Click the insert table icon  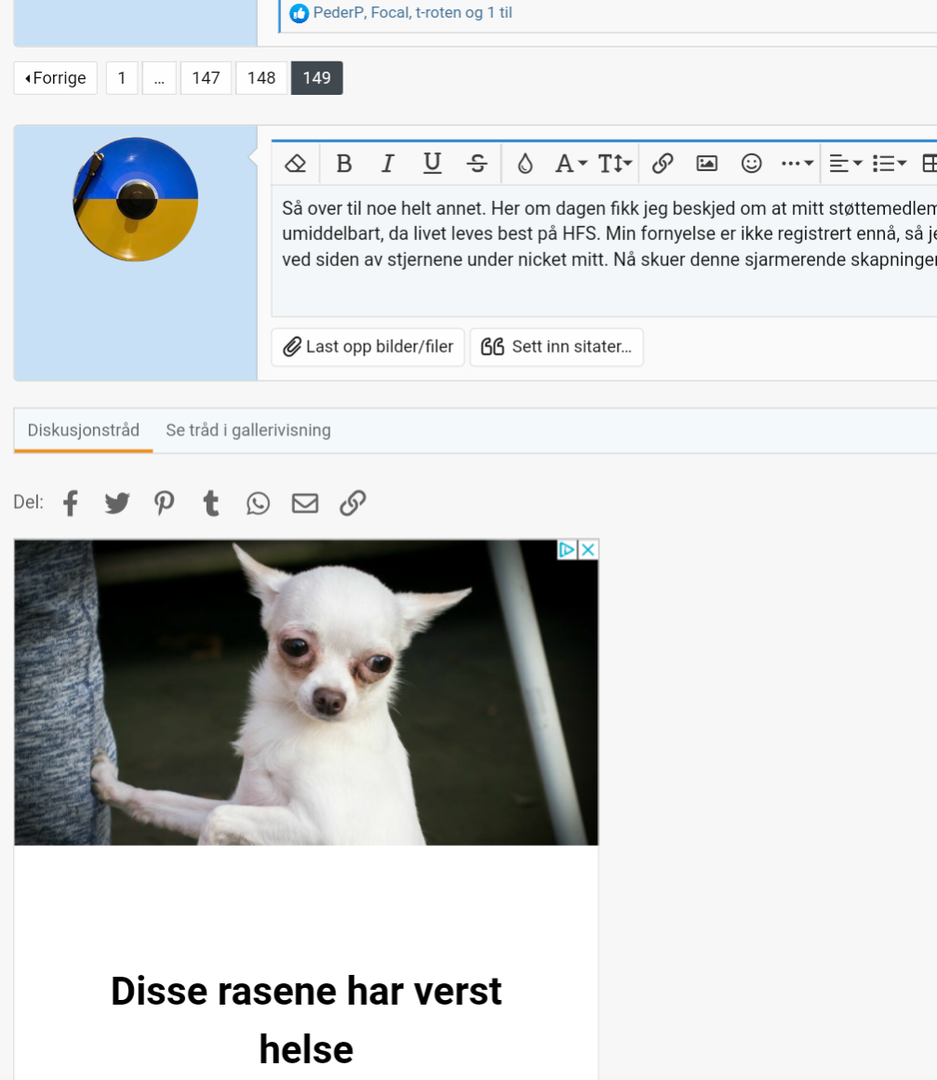coord(929,163)
